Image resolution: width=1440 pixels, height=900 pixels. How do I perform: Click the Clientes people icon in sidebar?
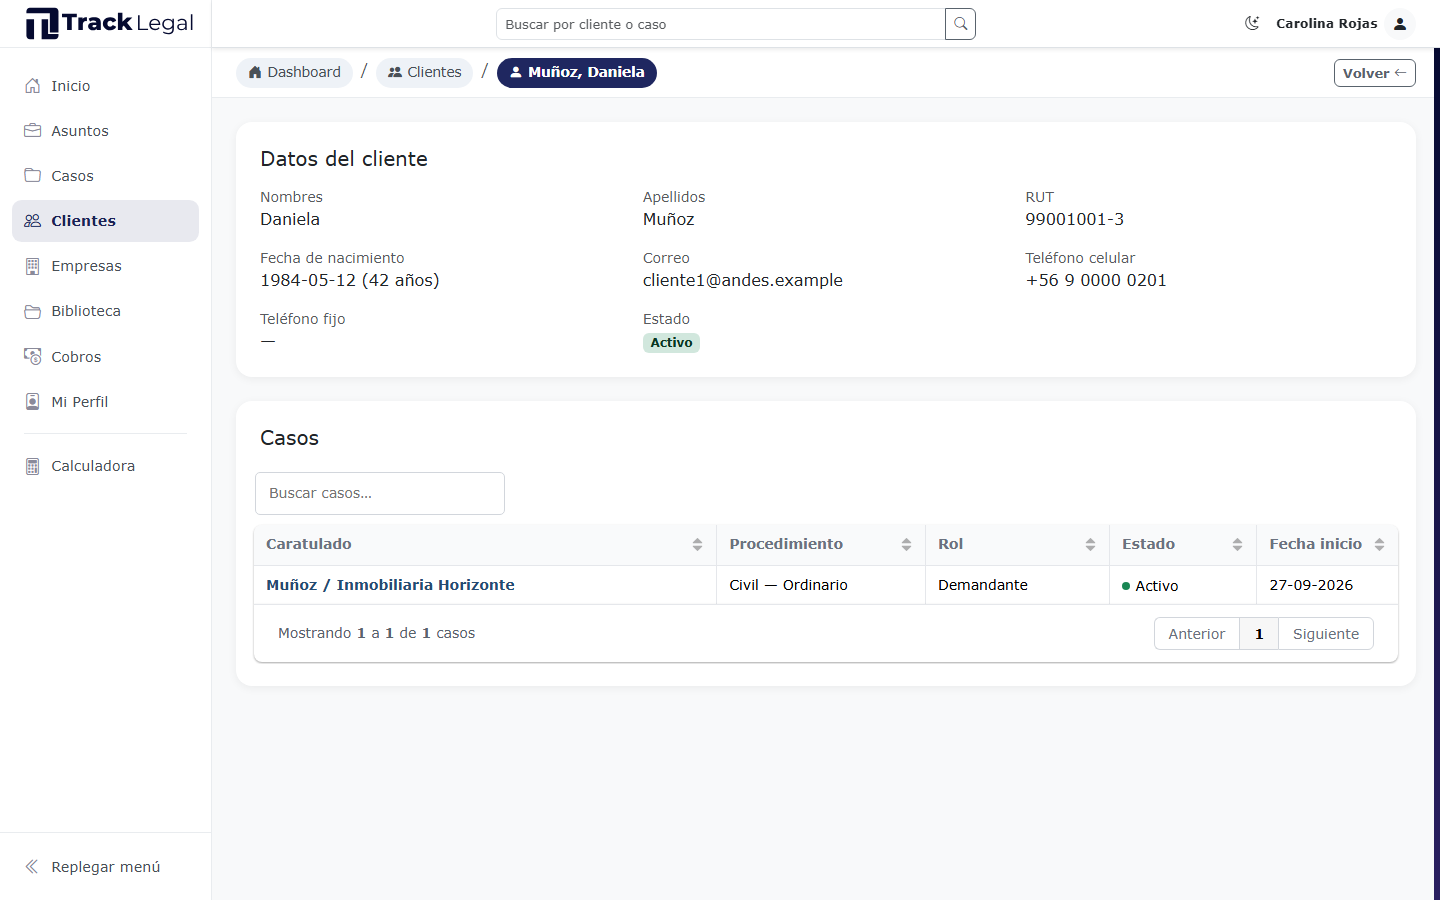[33, 221]
